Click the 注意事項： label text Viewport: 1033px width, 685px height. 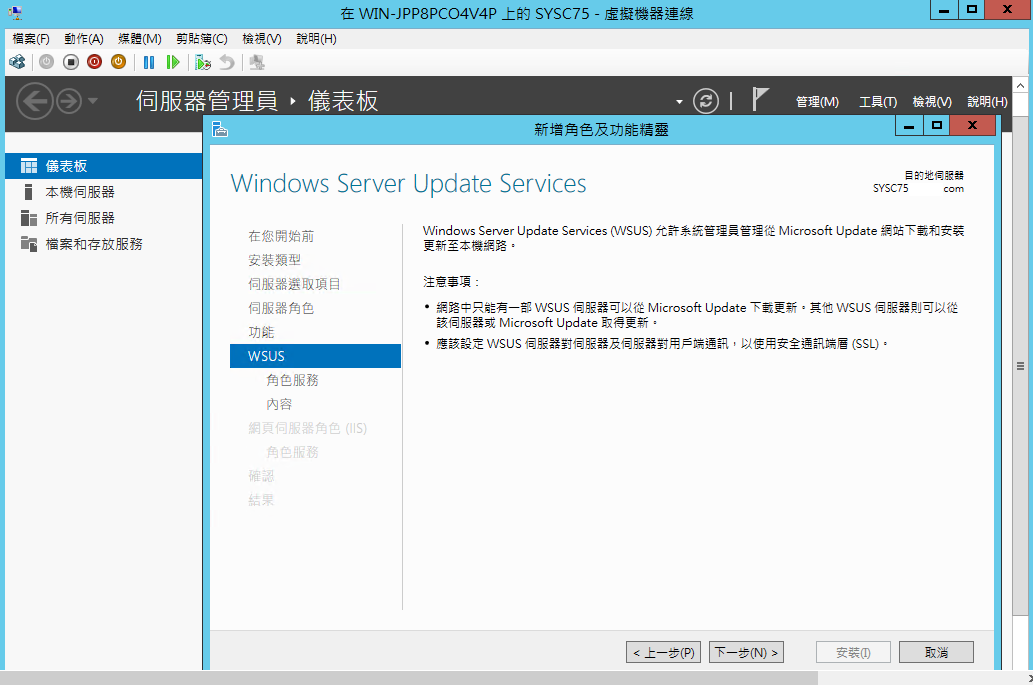pyautogui.click(x=452, y=282)
